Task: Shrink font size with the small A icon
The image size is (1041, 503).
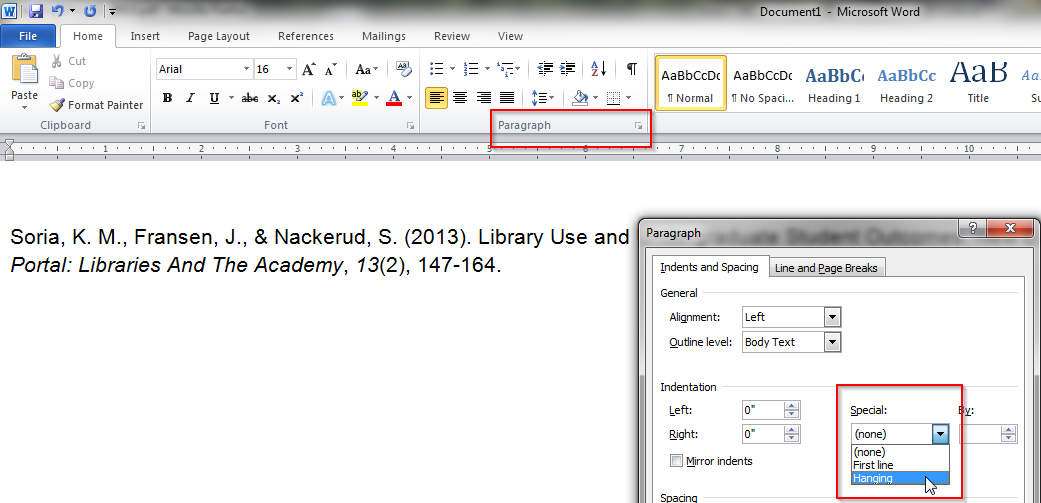Action: coord(331,69)
